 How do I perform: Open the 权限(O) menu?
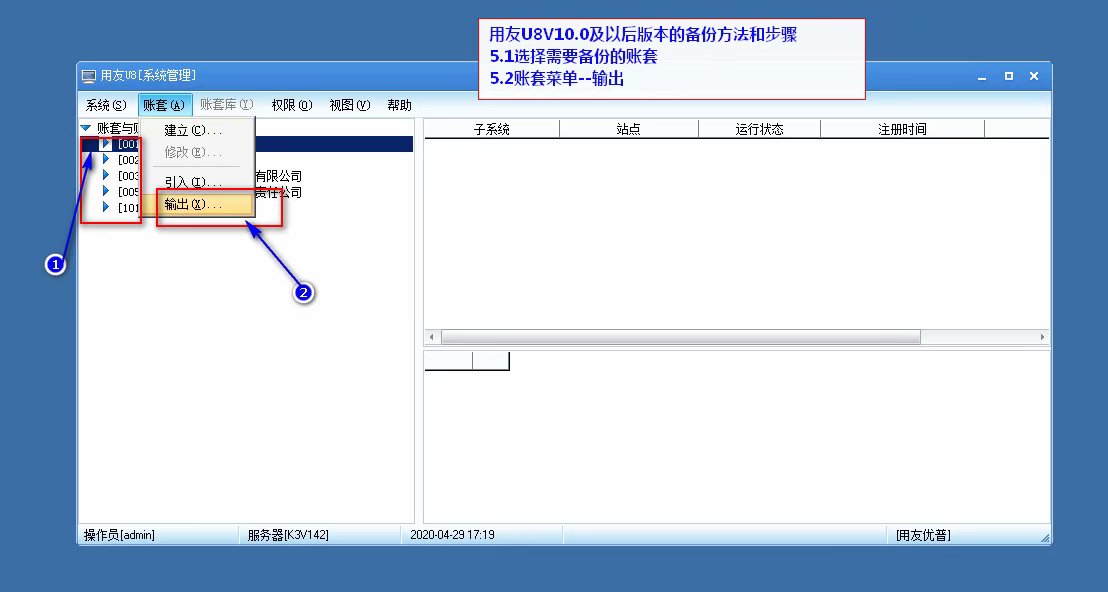292,105
